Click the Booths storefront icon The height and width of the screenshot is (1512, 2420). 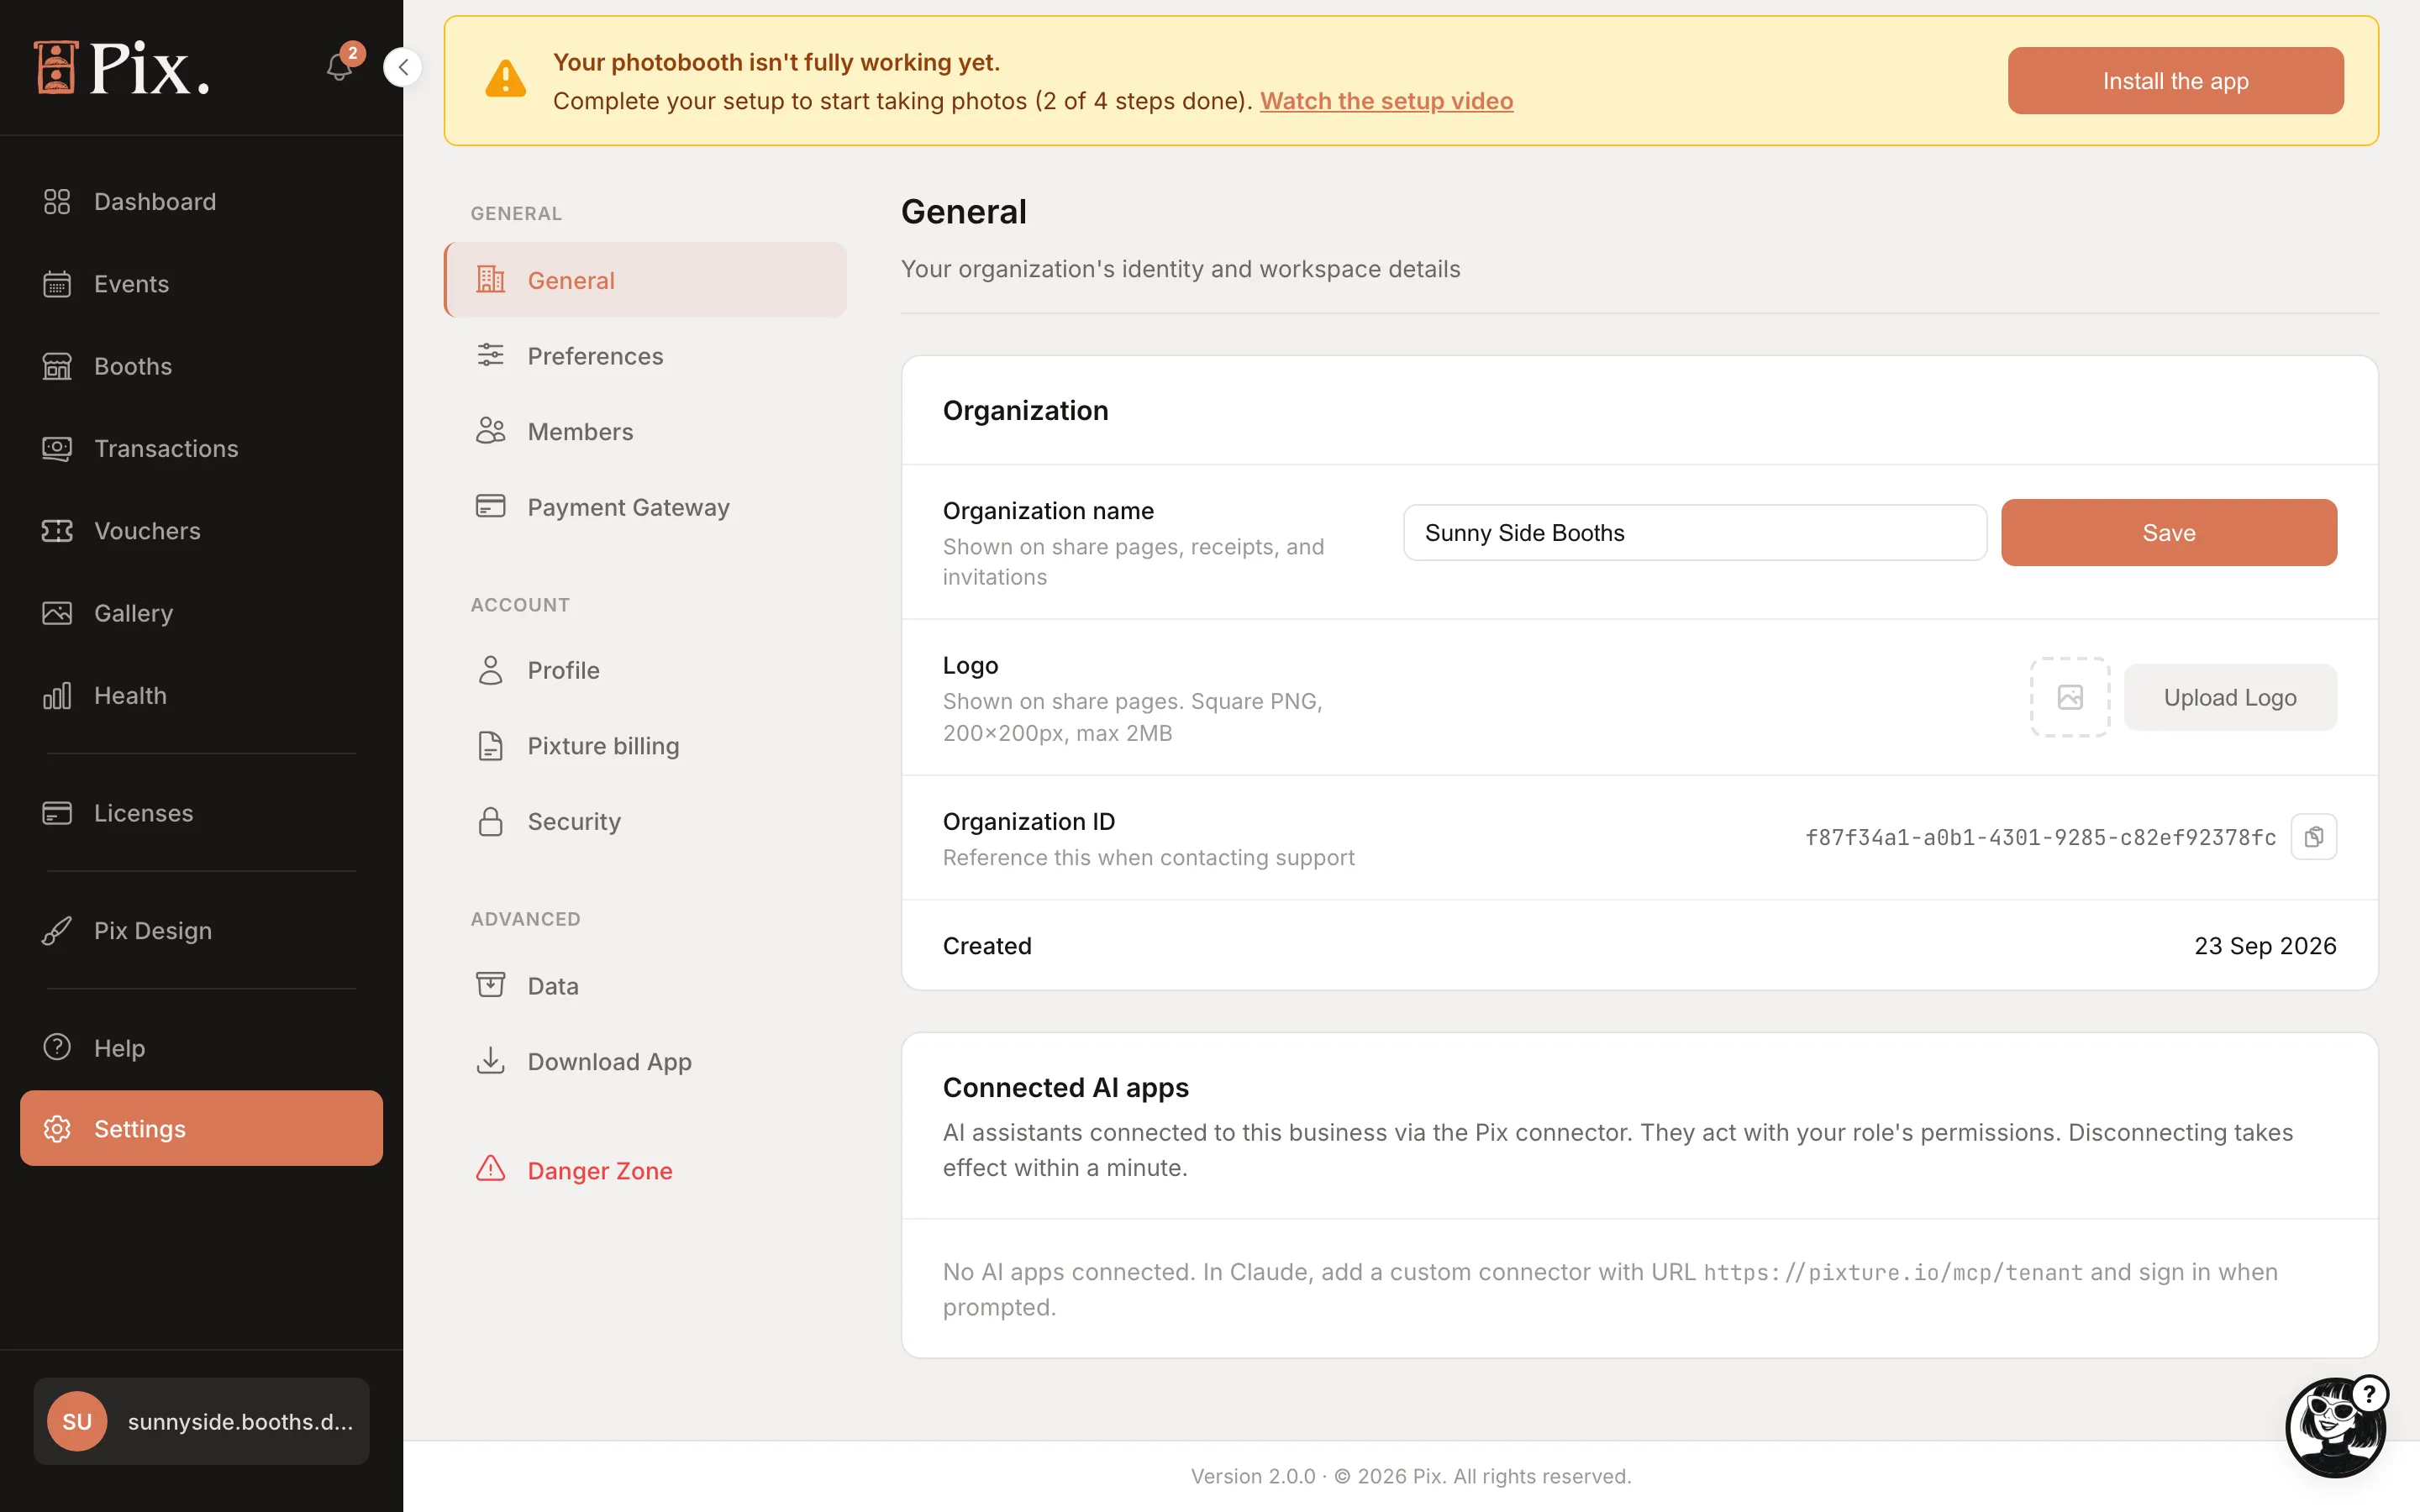(x=57, y=366)
